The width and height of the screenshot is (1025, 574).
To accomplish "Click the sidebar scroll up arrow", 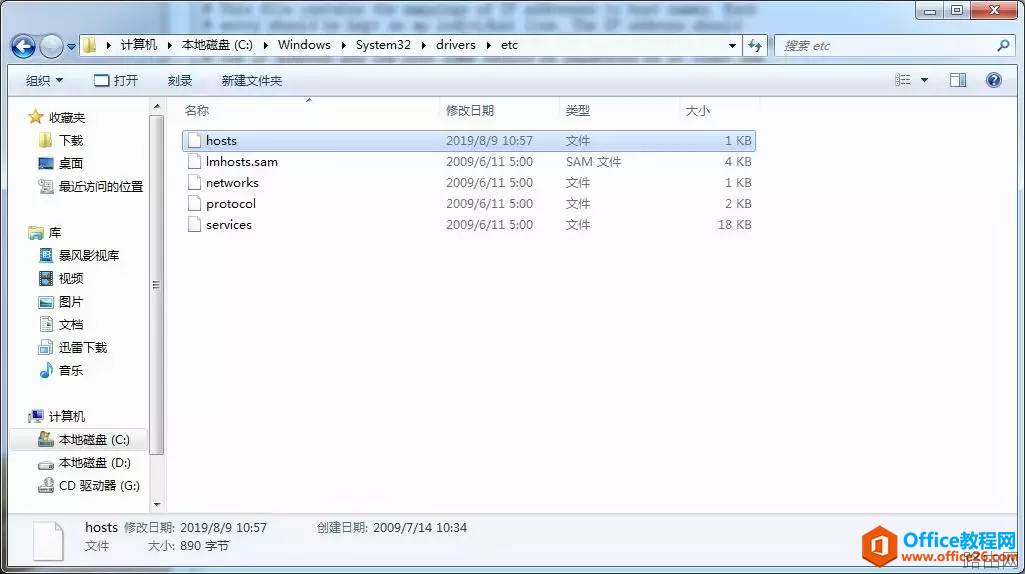I will (157, 106).
